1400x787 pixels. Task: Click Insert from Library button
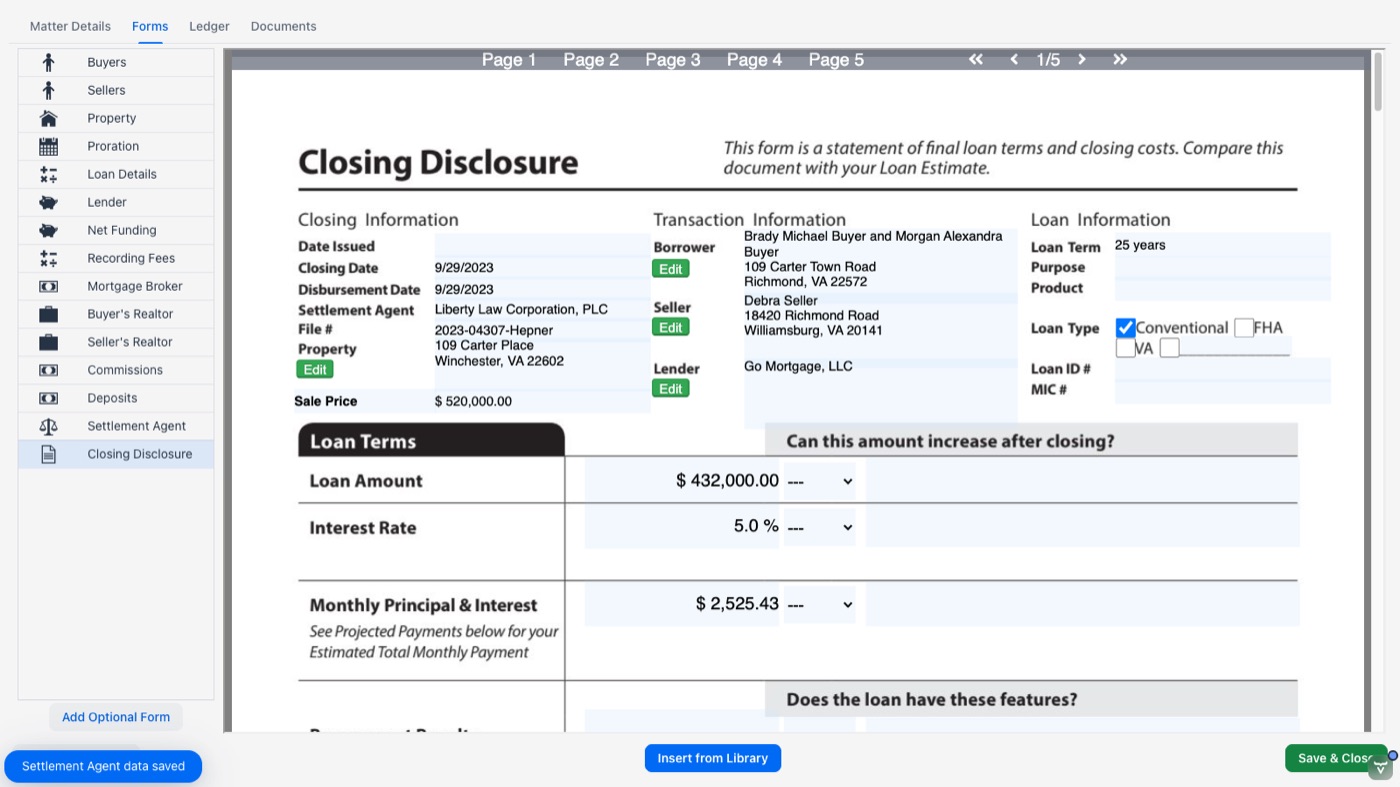click(713, 758)
